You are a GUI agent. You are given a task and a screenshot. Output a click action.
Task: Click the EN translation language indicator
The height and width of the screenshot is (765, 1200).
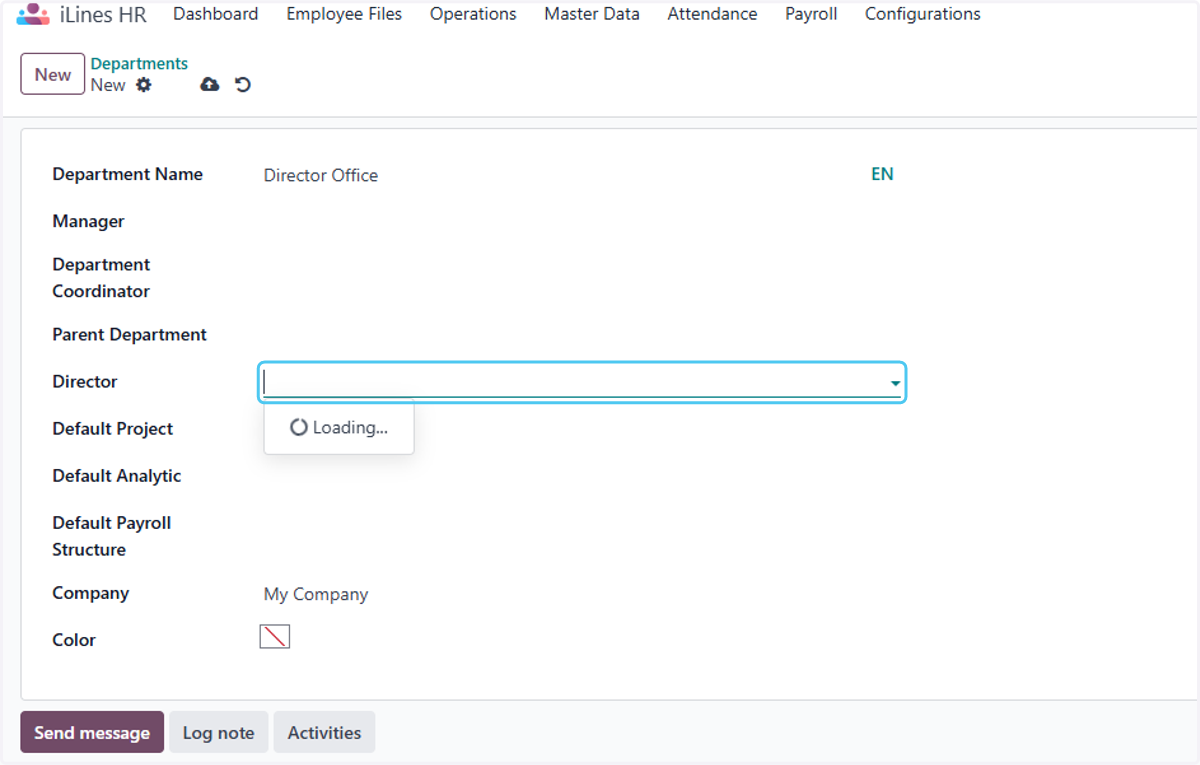pos(882,174)
